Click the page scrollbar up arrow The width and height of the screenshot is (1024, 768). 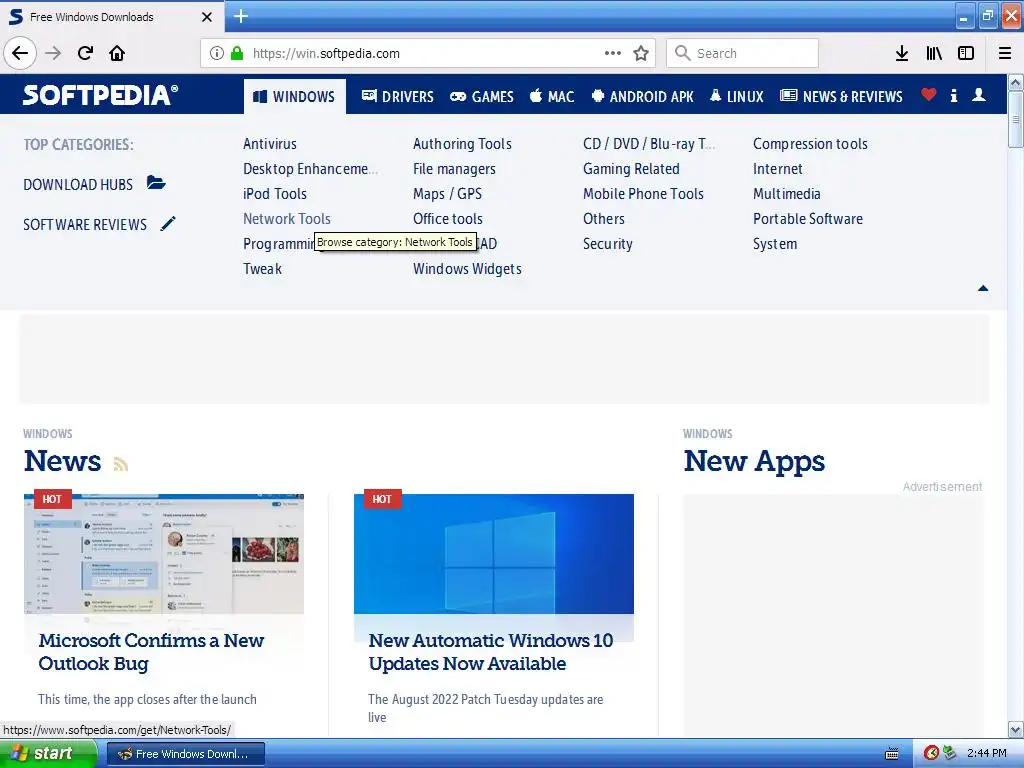coord(1016,82)
